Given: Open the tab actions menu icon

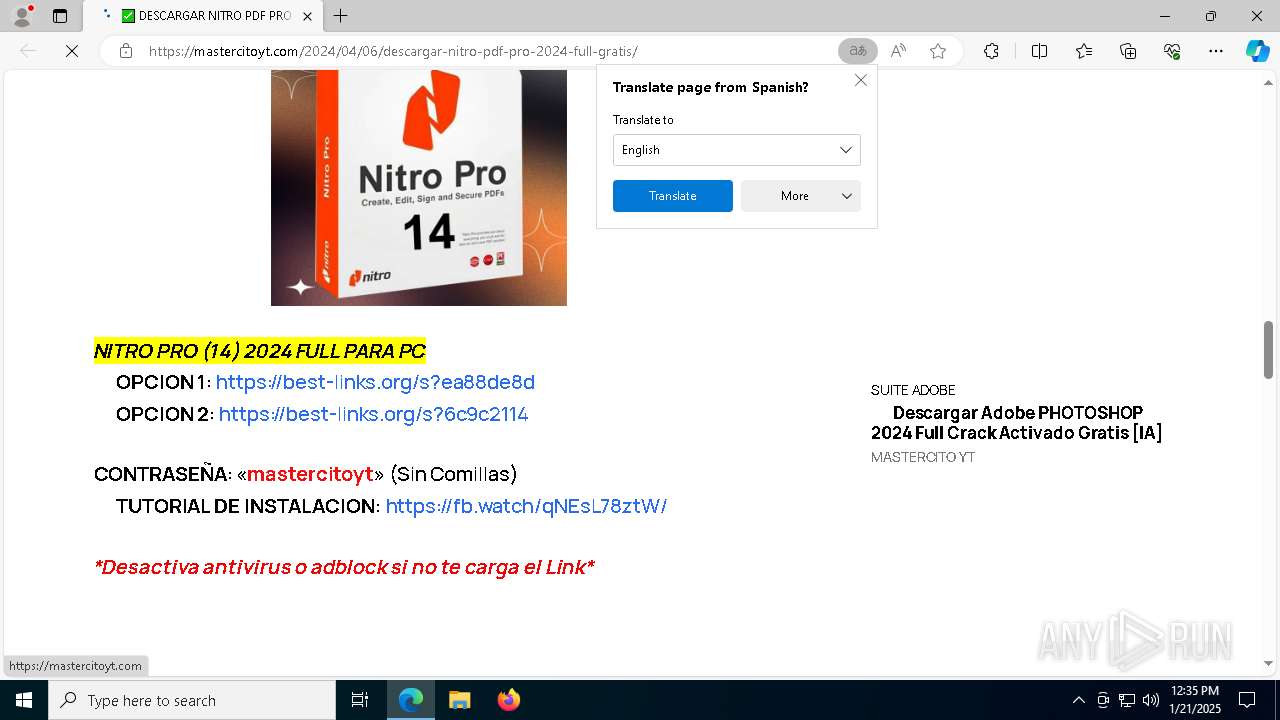Looking at the screenshot, I should [60, 16].
